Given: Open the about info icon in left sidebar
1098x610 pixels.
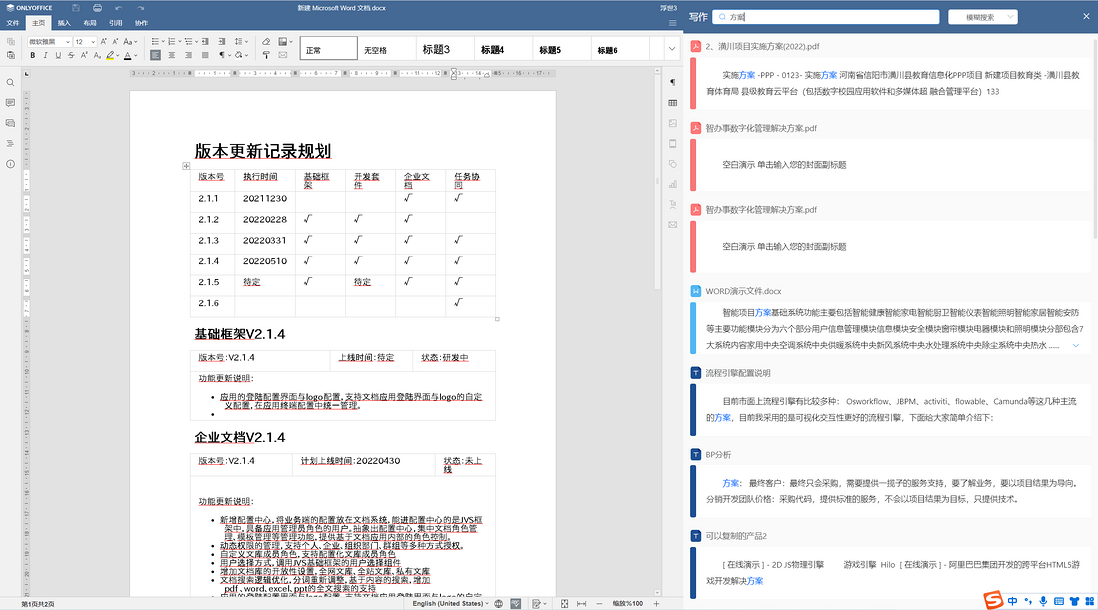Looking at the screenshot, I should (x=11, y=164).
